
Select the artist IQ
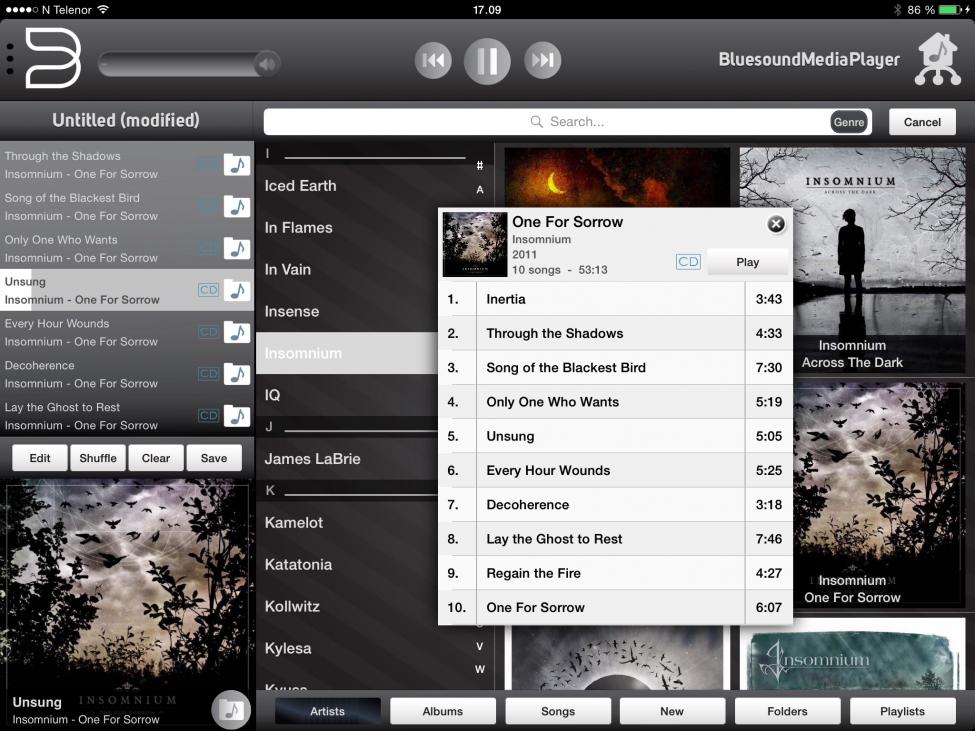pos(347,395)
